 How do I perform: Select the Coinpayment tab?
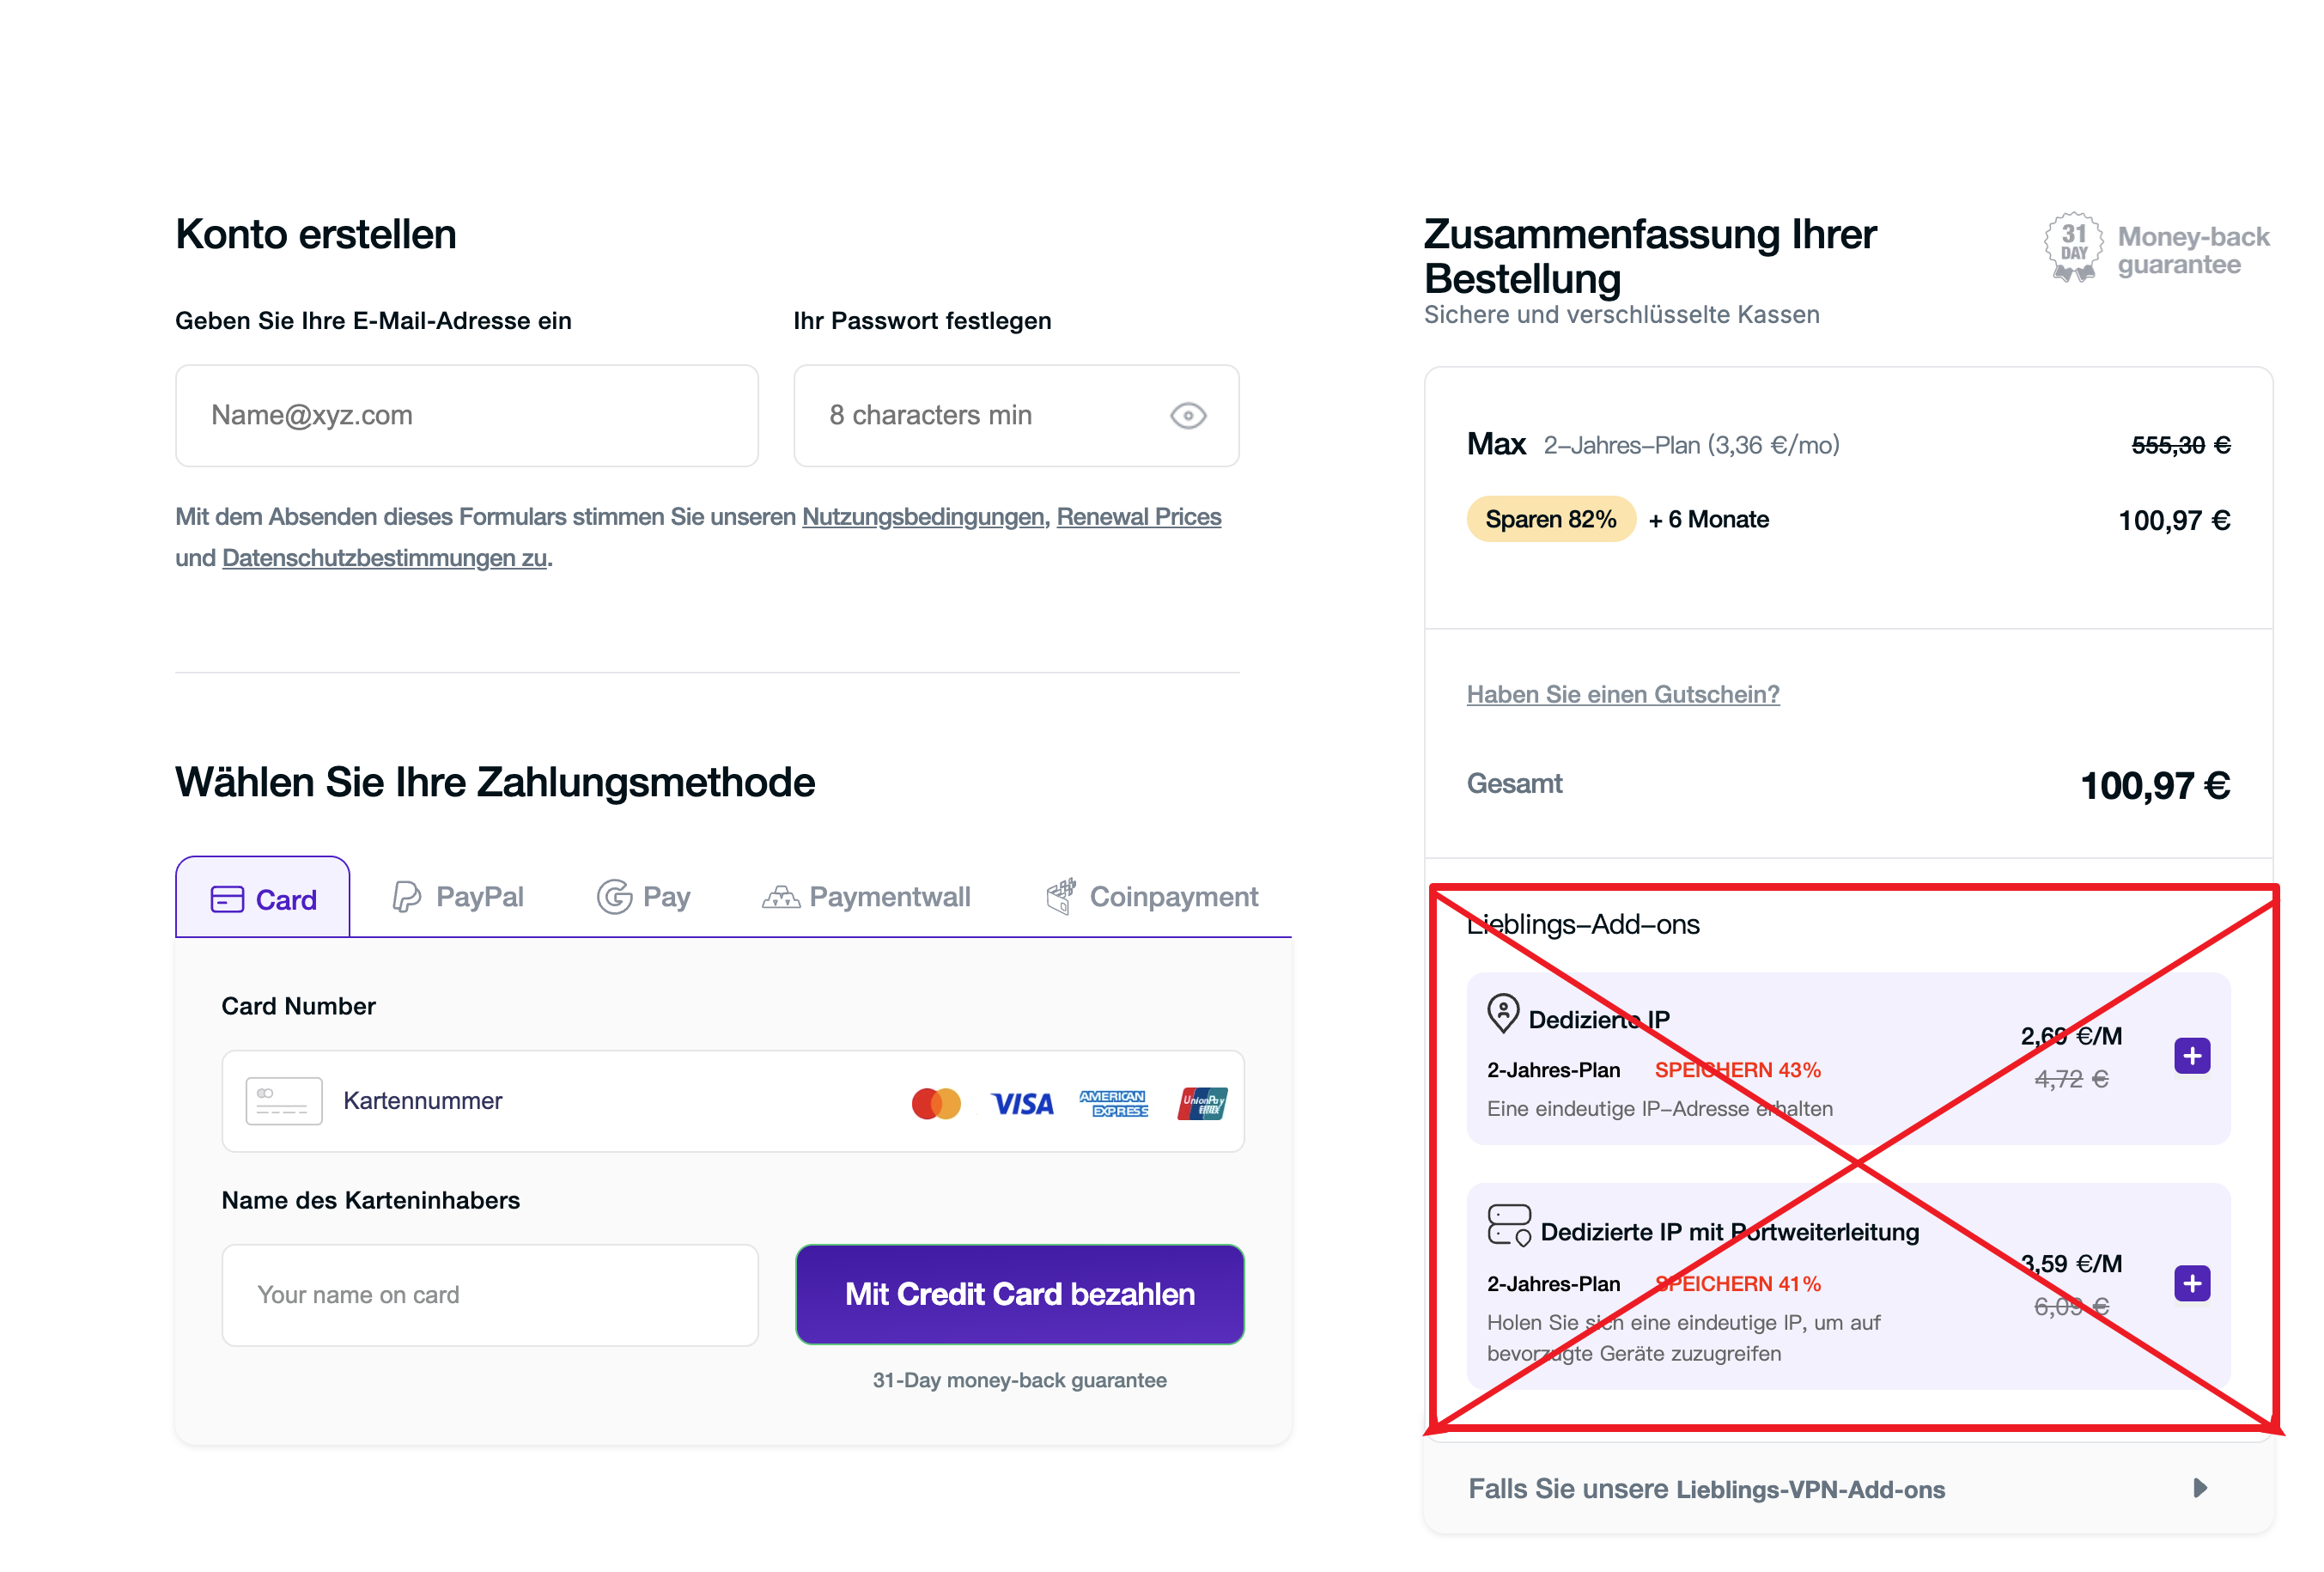(1152, 897)
